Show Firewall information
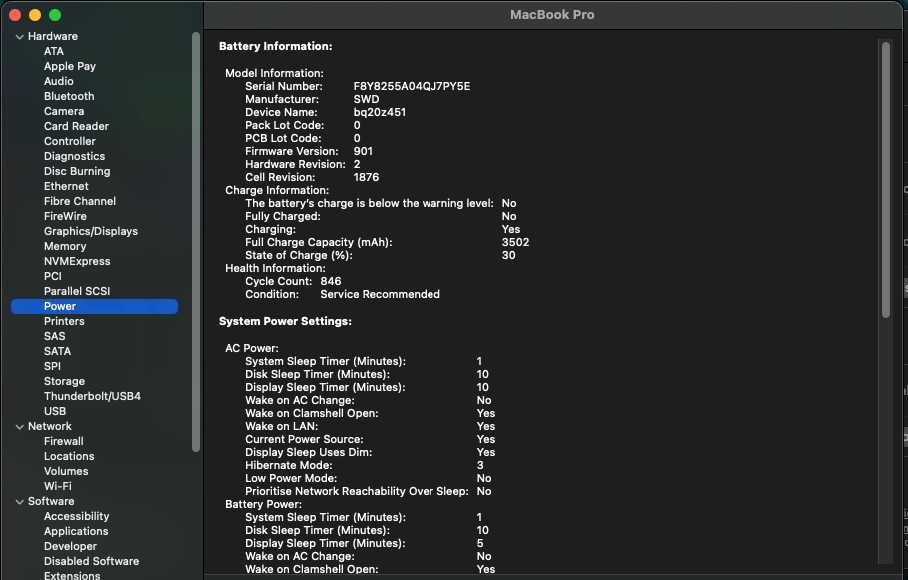Image resolution: width=908 pixels, height=580 pixels. coord(64,441)
